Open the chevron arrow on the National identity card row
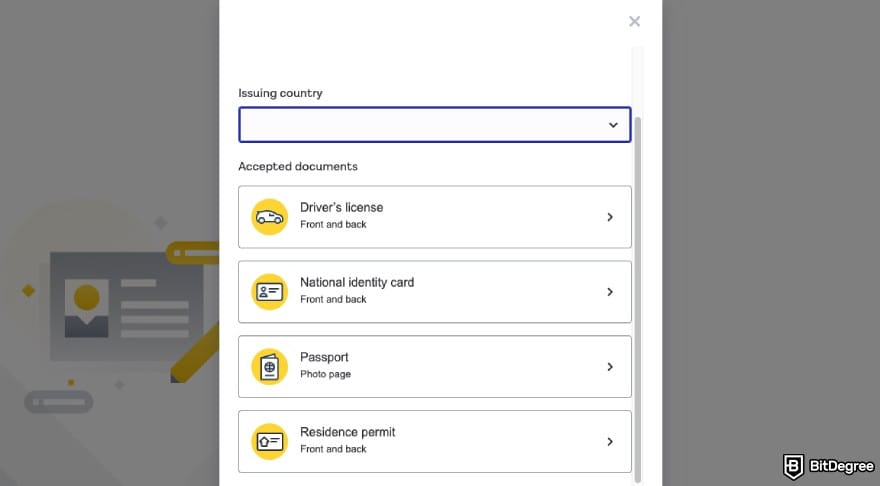 610,292
